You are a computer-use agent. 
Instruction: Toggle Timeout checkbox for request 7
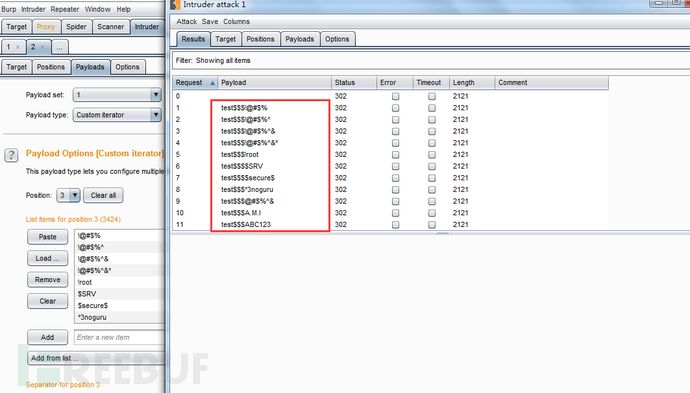[432, 178]
